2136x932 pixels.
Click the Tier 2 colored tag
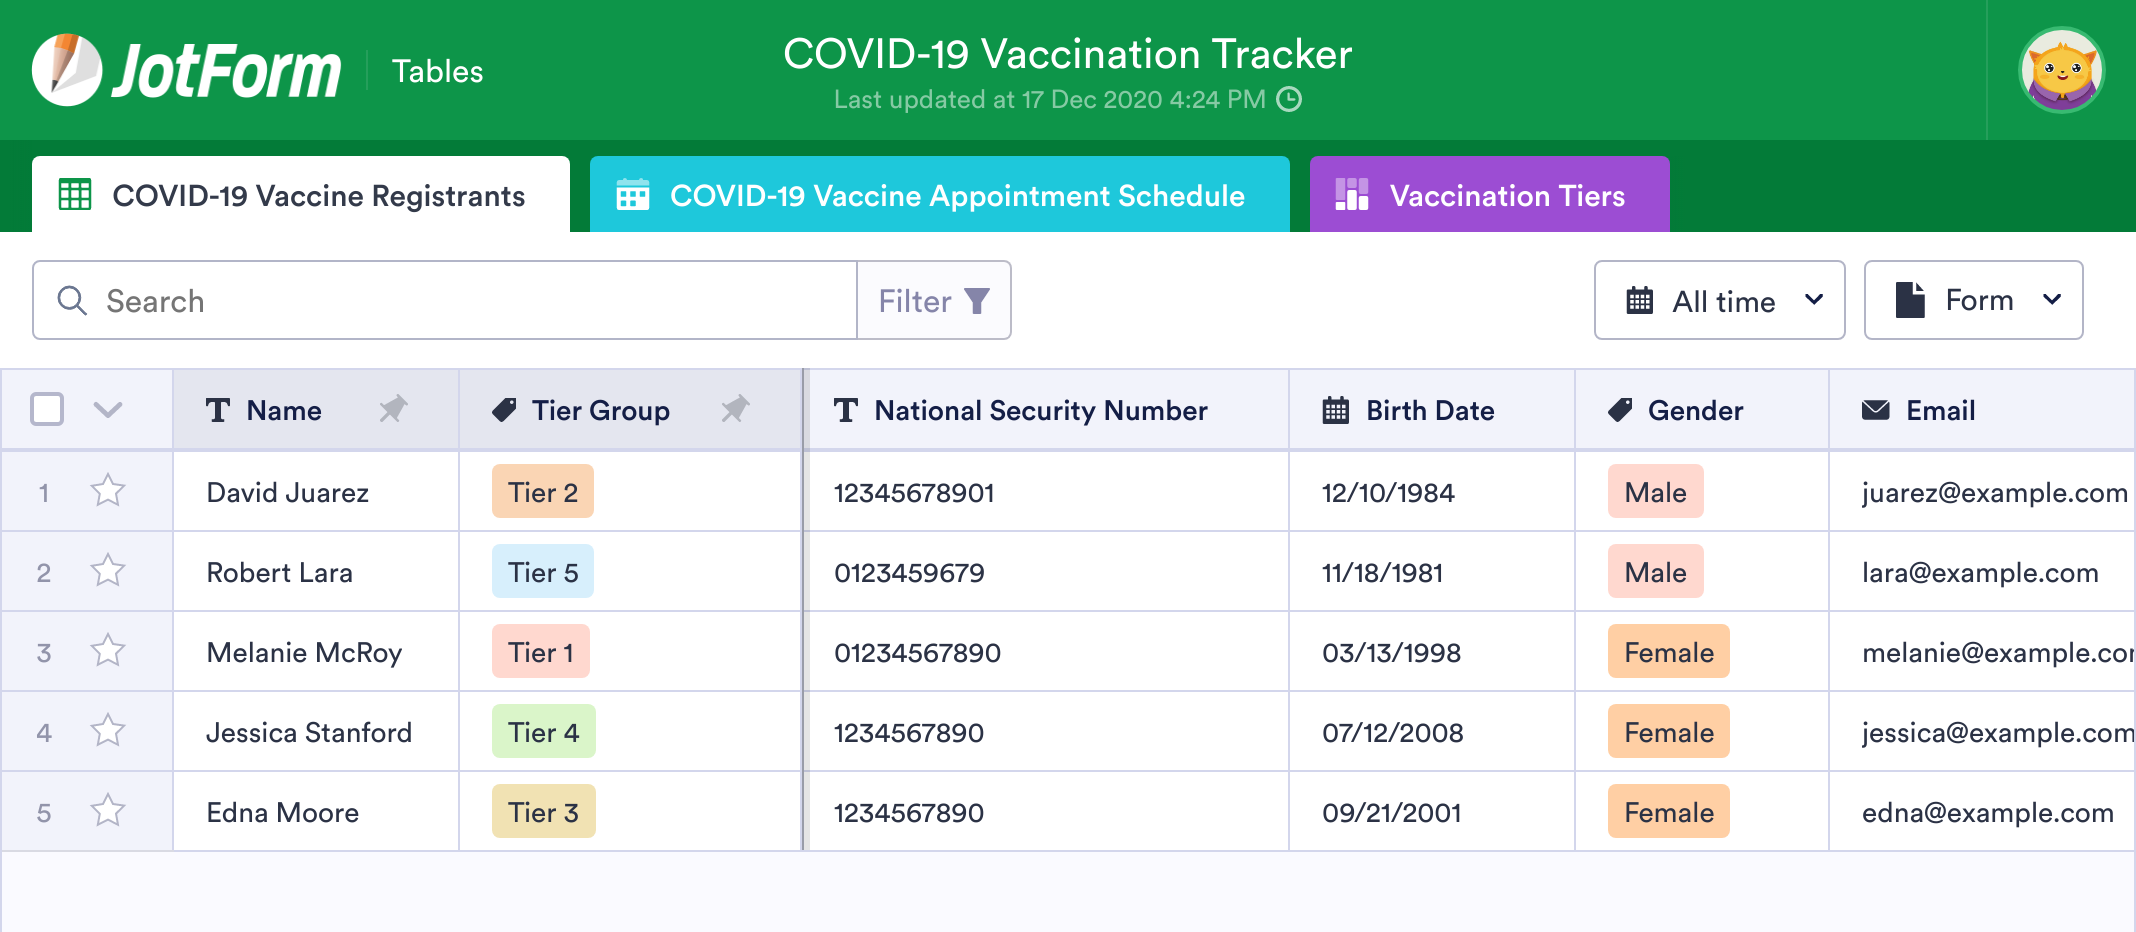click(542, 492)
